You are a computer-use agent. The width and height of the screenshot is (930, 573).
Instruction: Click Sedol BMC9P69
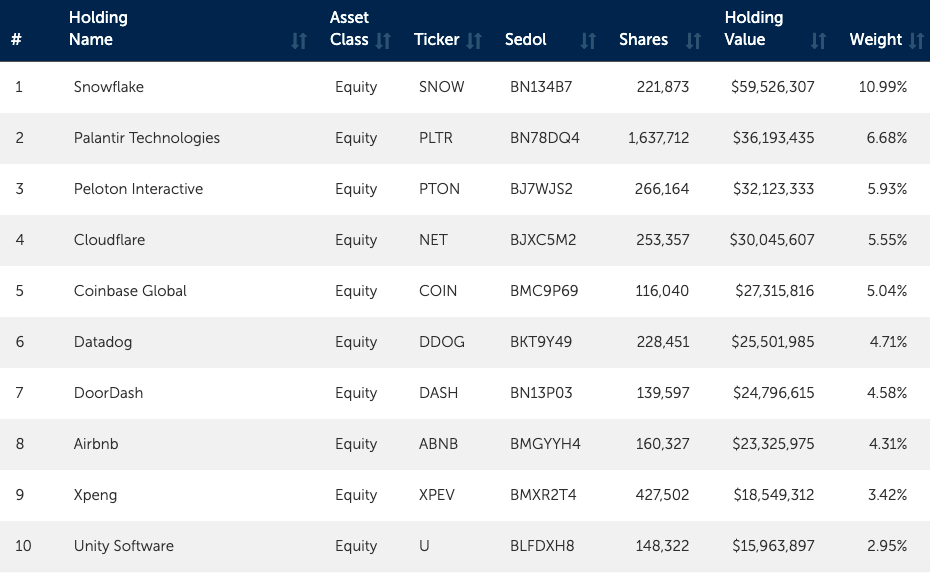point(544,291)
